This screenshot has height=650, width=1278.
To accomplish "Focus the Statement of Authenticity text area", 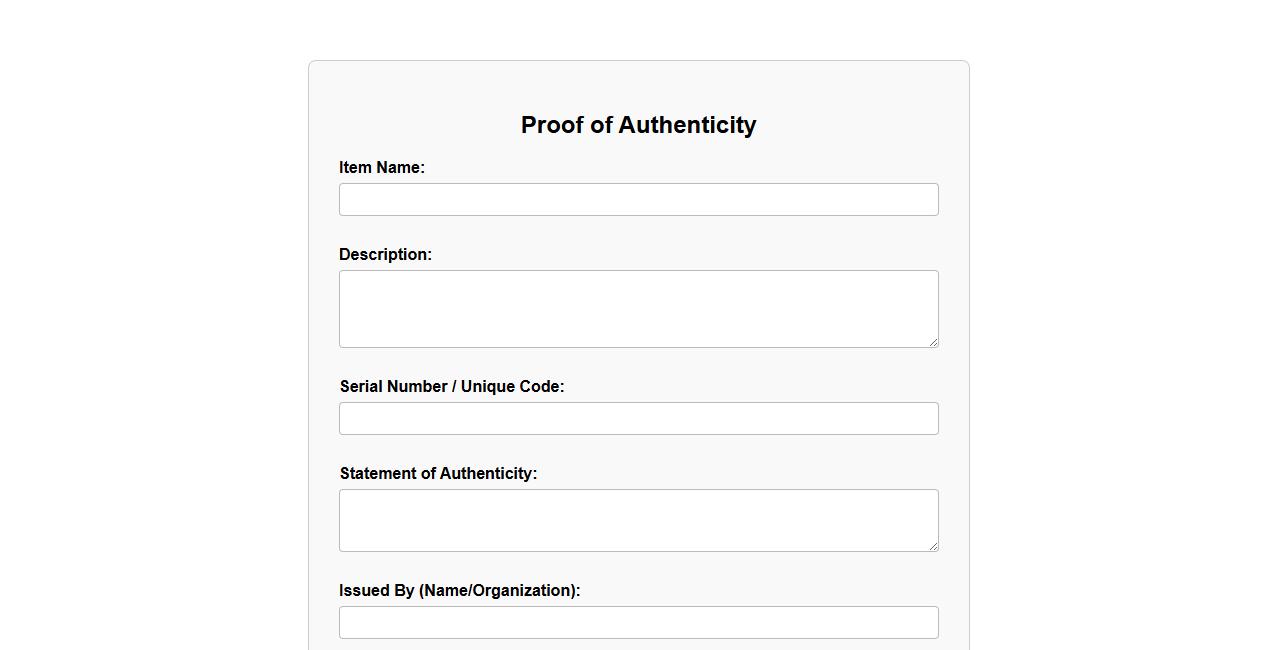I will (x=638, y=520).
